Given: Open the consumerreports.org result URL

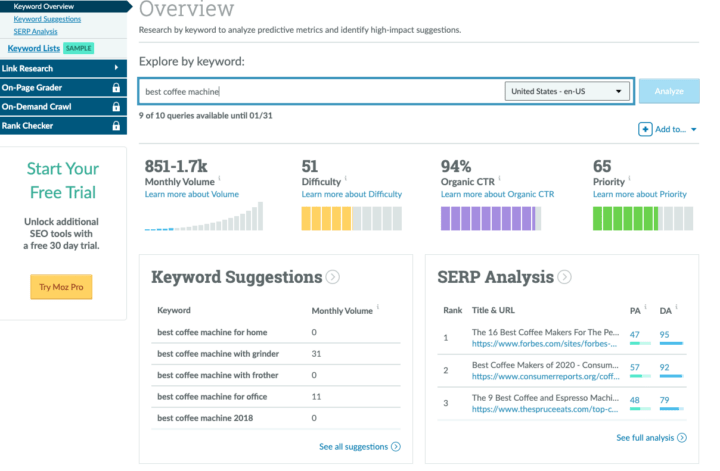Looking at the screenshot, I should coord(546,376).
